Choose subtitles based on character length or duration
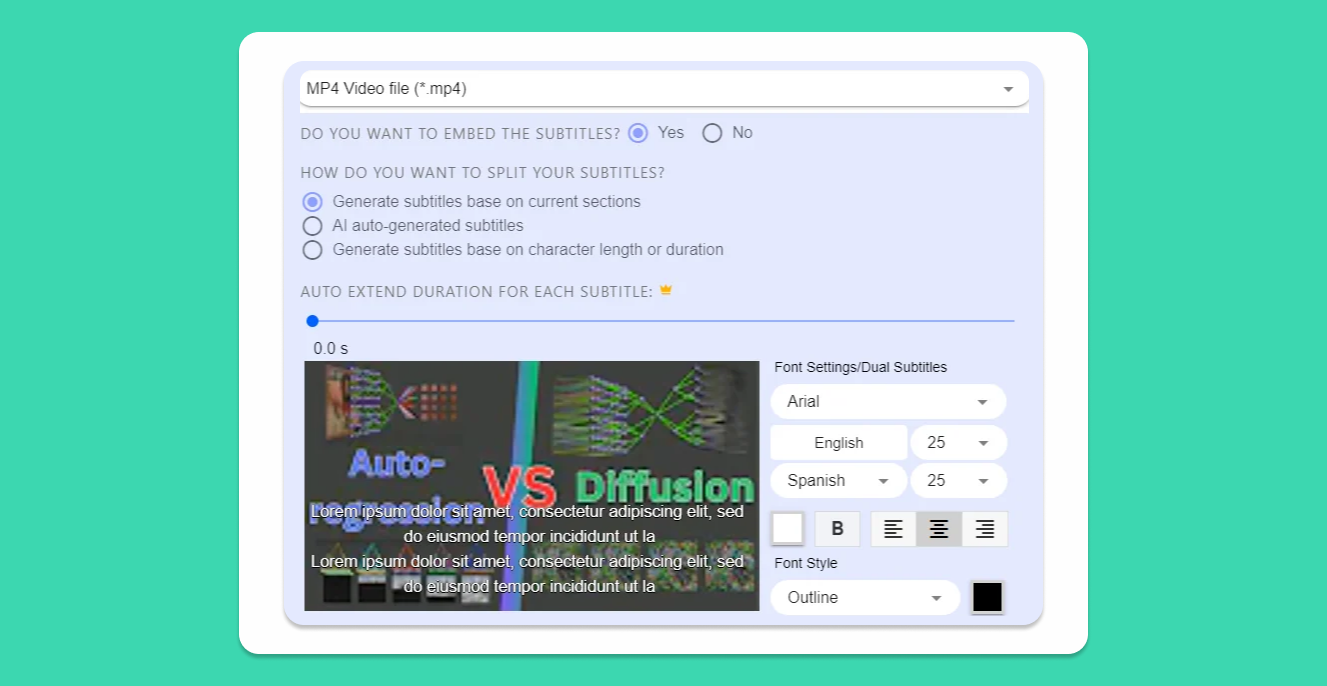Screen dimensions: 1327x686 313,250
